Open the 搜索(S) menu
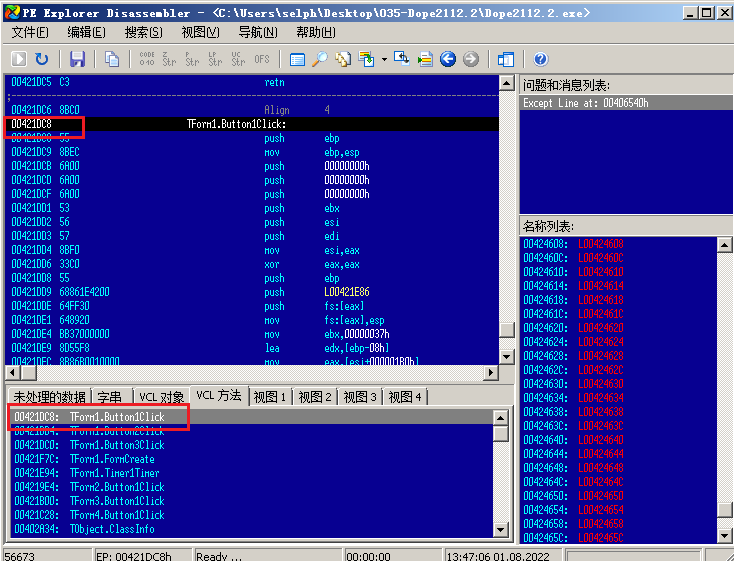 coord(144,32)
